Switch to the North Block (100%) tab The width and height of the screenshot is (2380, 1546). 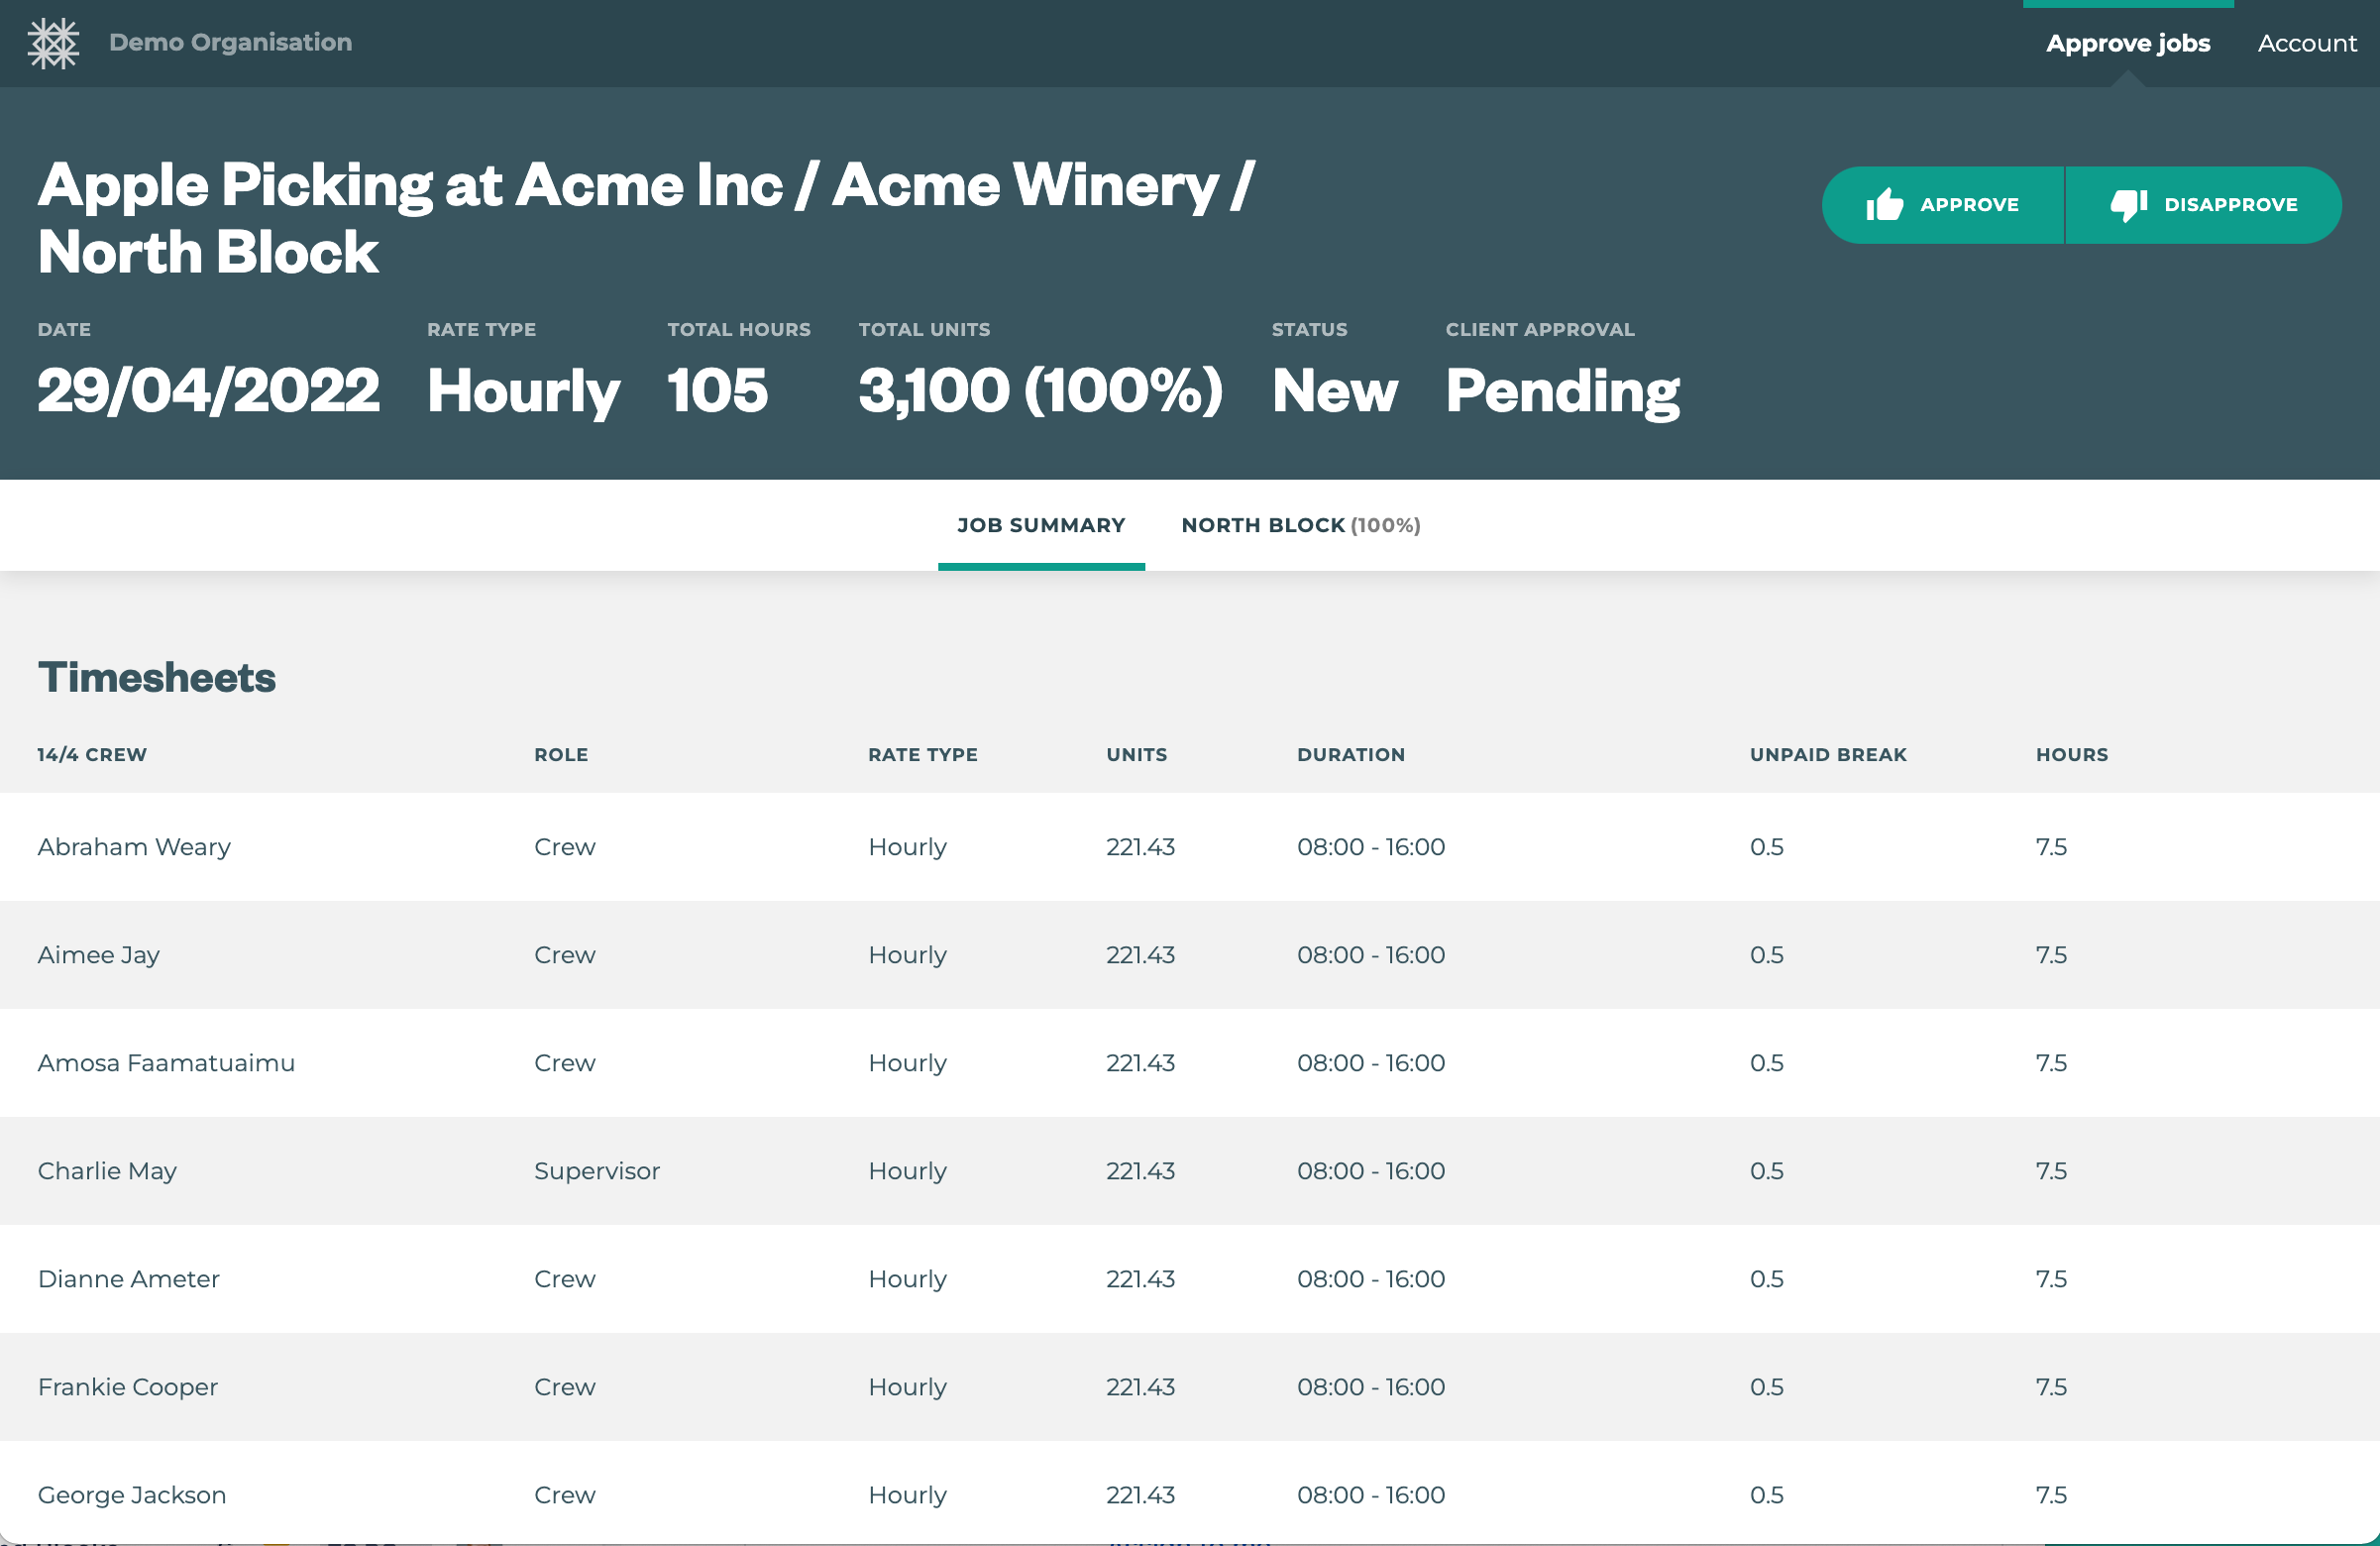(x=1300, y=525)
